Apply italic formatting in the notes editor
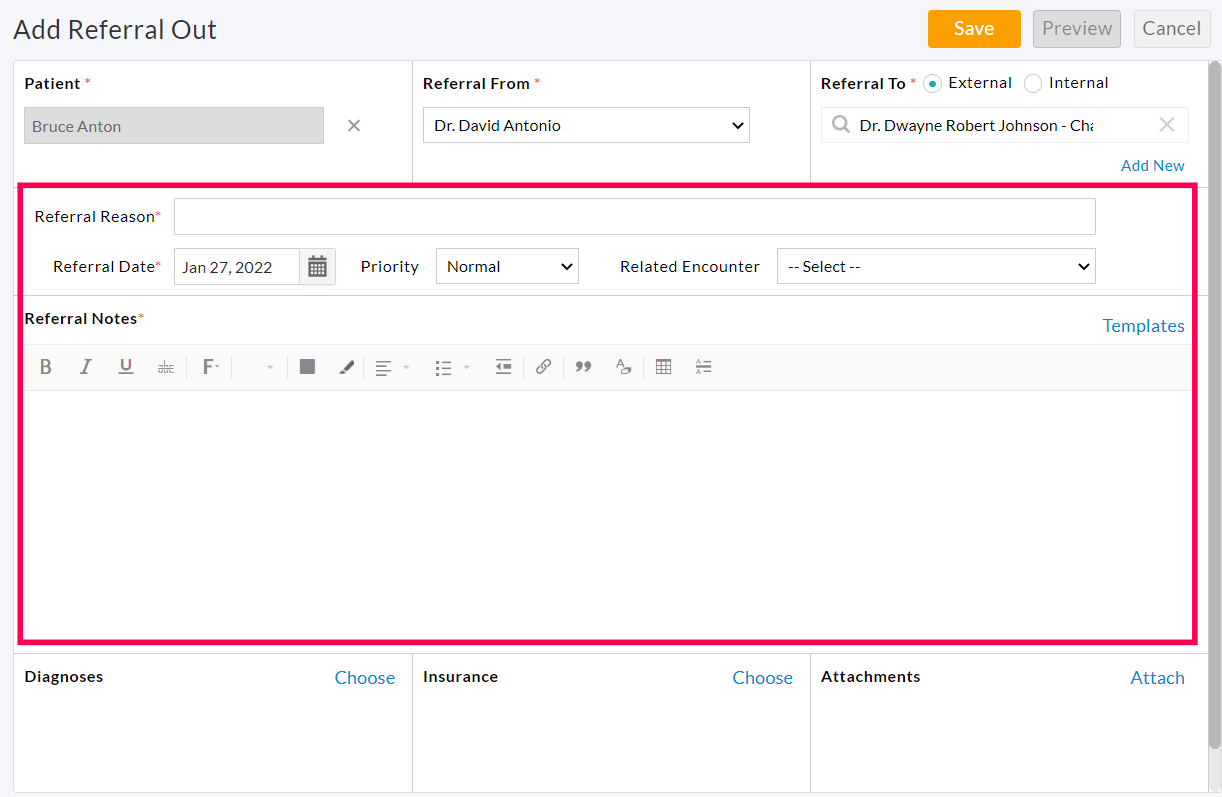 (86, 366)
